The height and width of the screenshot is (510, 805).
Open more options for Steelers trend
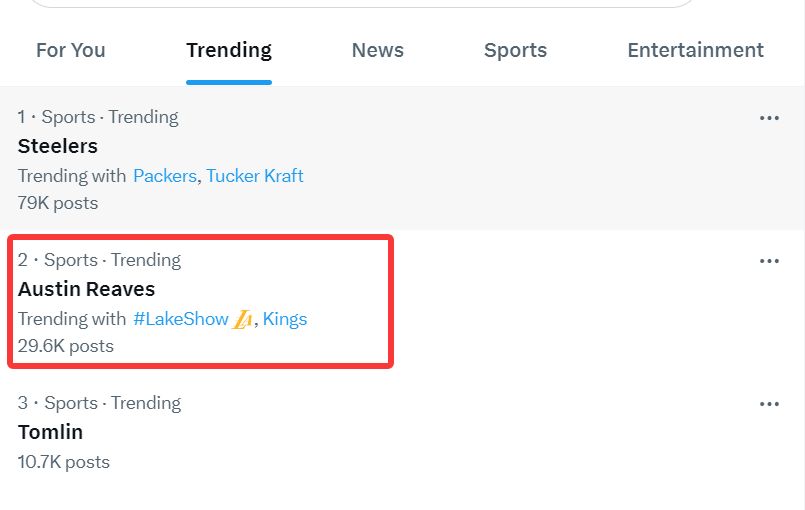(768, 118)
